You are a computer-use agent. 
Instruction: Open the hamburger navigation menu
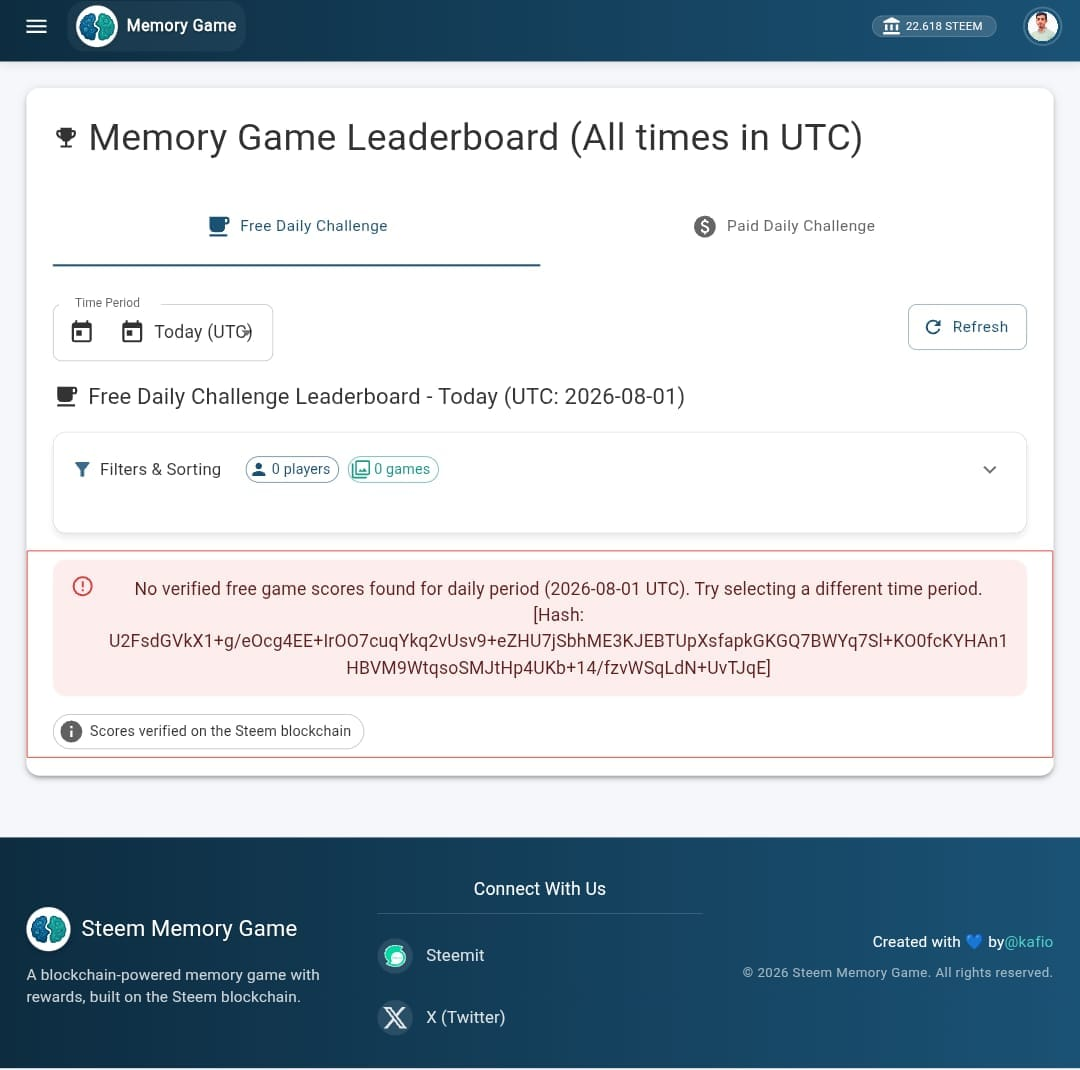pos(37,26)
